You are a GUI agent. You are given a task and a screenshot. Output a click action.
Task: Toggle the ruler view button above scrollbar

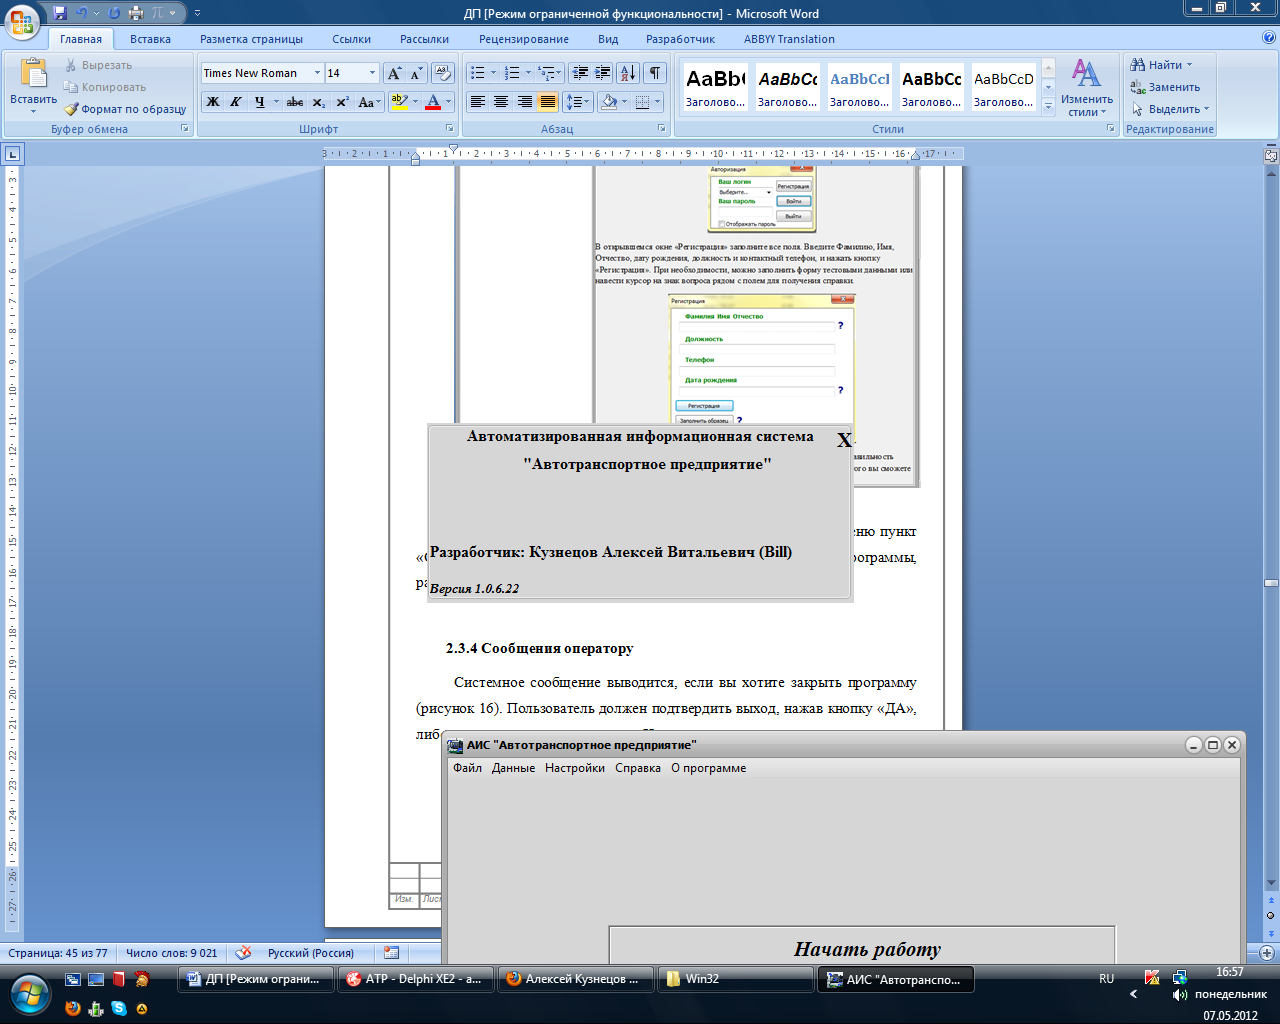point(1271,155)
